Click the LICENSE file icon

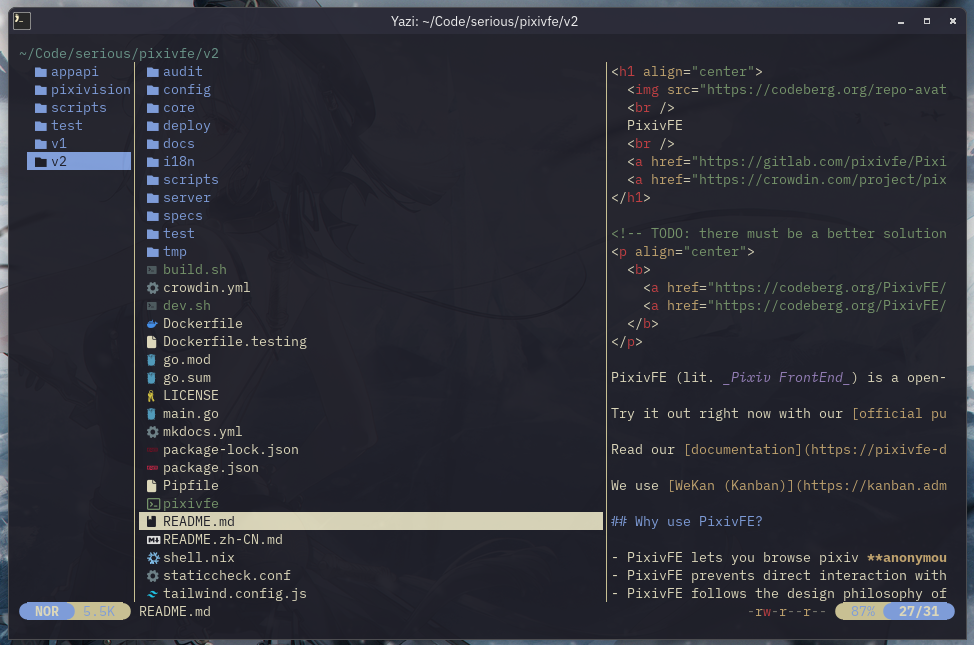[x=151, y=396]
